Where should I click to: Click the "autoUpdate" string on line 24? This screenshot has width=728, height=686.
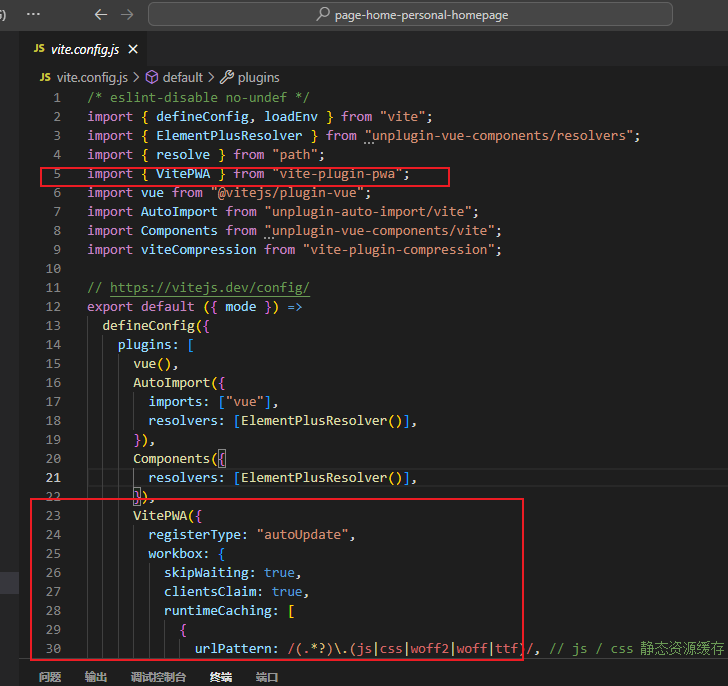coord(305,535)
